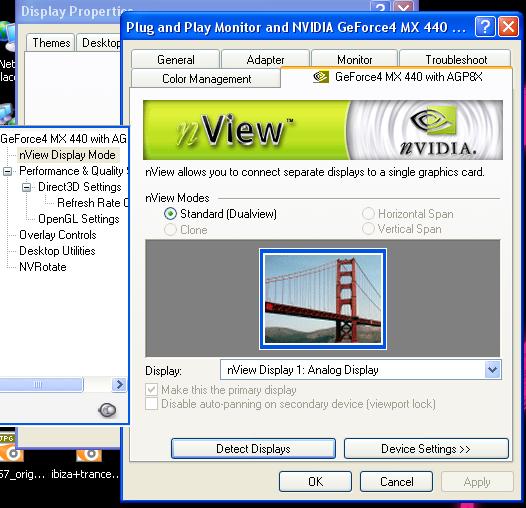Select OpenGL Settings tree item
The width and height of the screenshot is (526, 508).
pos(79,219)
